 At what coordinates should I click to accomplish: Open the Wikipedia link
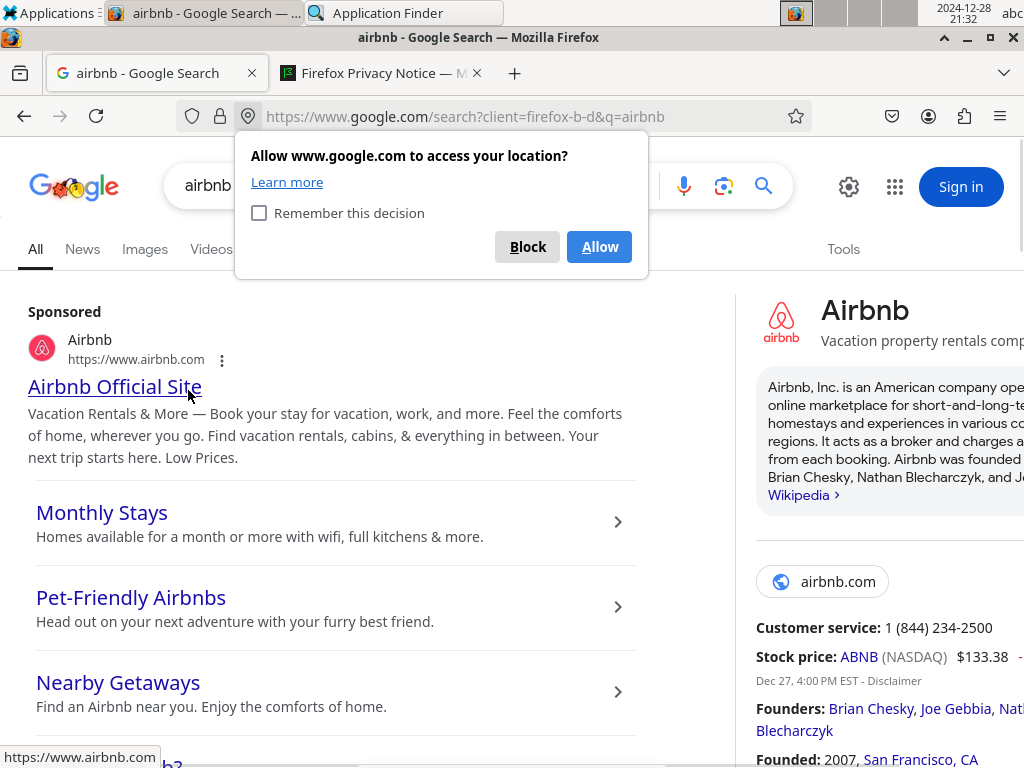click(803, 495)
